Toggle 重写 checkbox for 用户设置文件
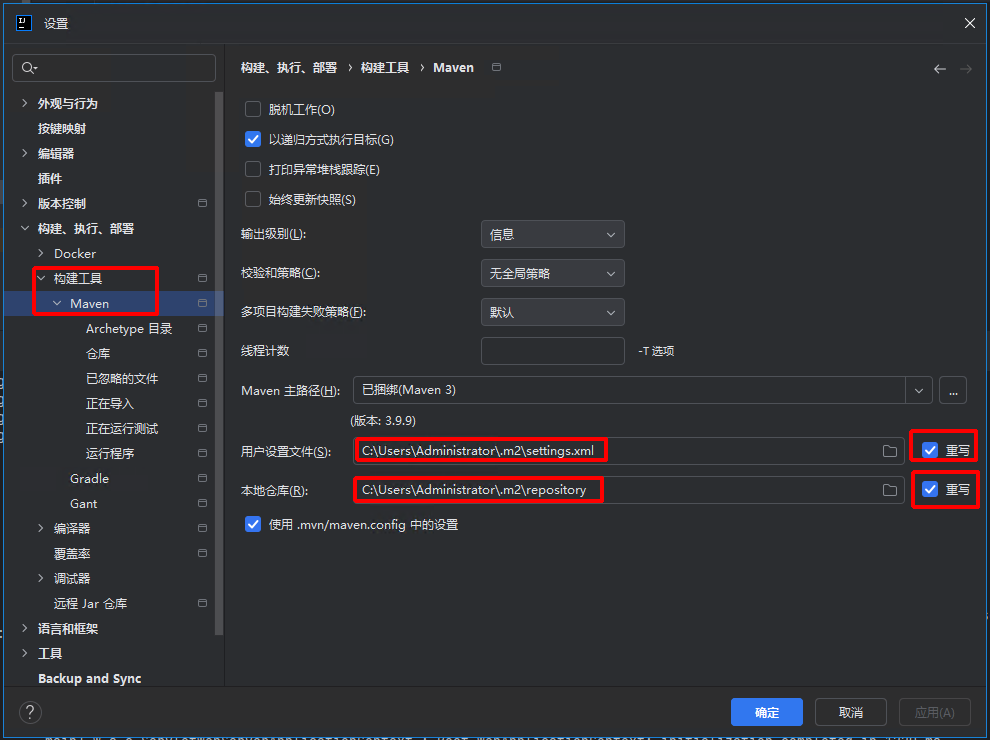This screenshot has height=740, width=990. pyautogui.click(x=930, y=450)
